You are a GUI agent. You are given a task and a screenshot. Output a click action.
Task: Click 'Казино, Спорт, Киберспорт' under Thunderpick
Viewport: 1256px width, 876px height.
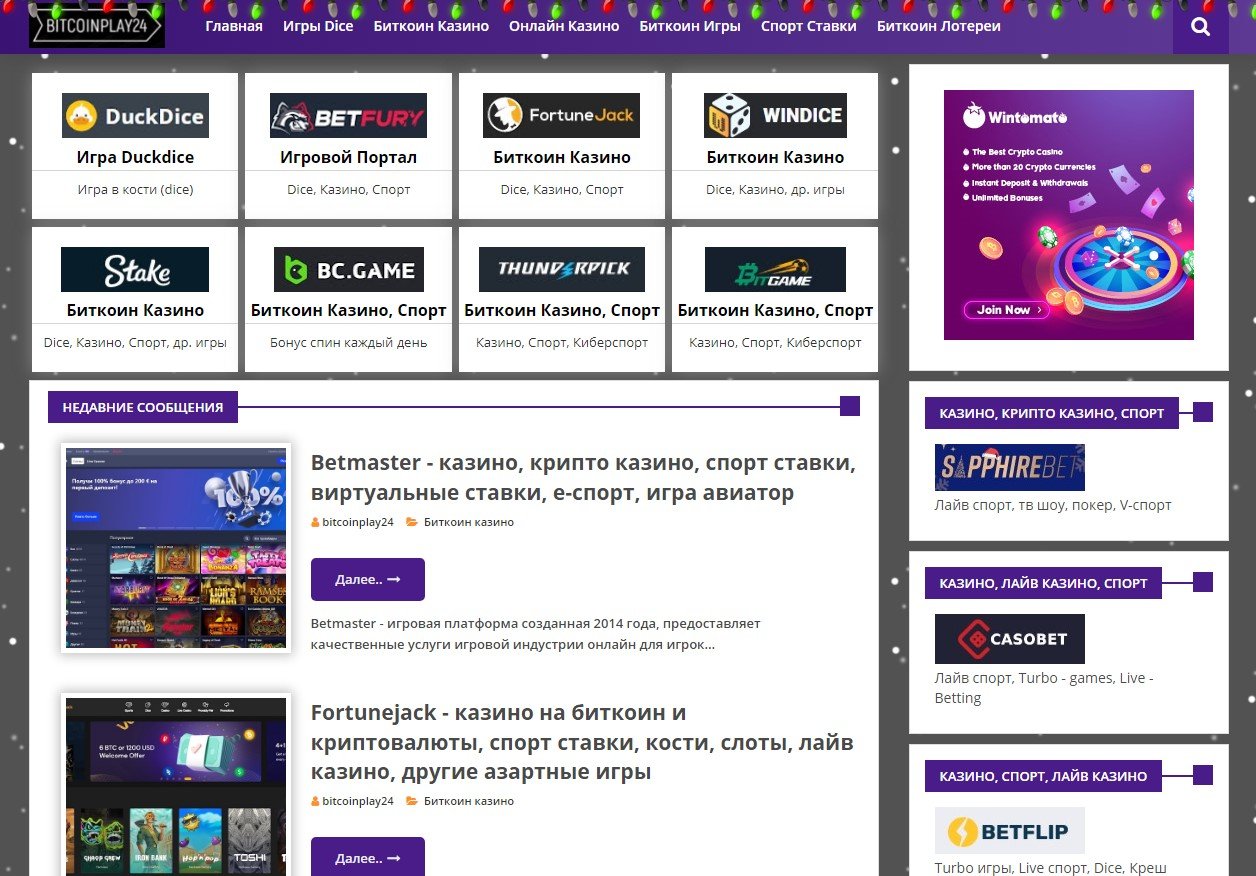[562, 342]
